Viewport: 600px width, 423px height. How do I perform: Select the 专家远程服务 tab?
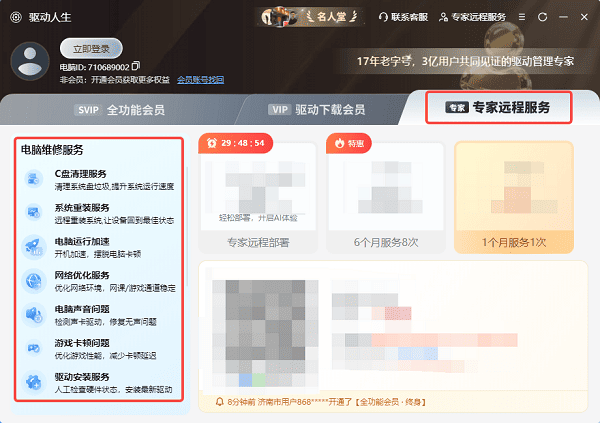point(499,108)
